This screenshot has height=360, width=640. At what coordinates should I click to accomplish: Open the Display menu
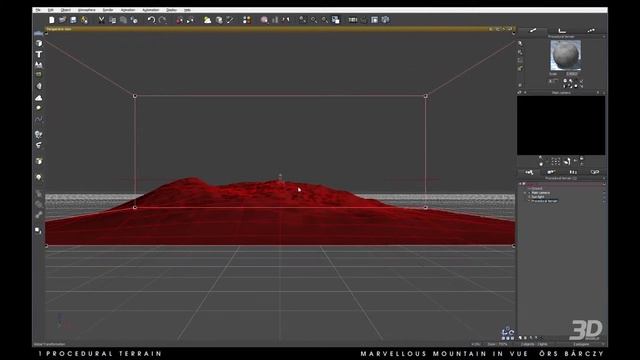tap(171, 10)
